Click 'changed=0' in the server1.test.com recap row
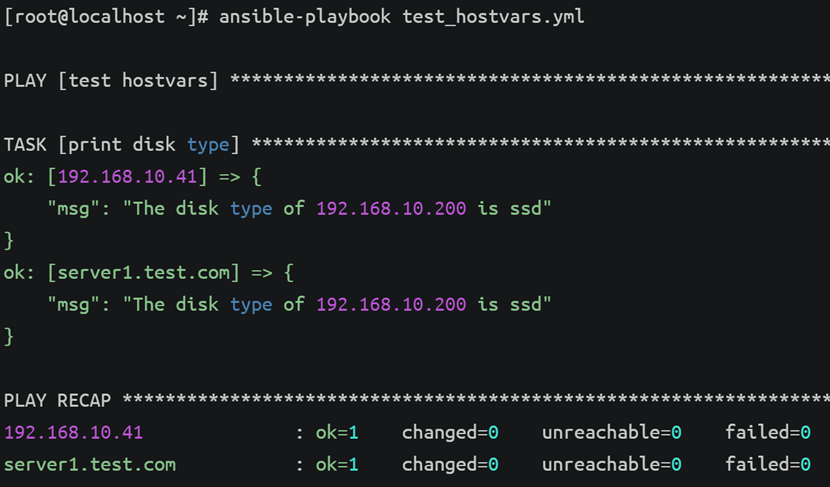The height and width of the screenshot is (487, 830). 450,465
